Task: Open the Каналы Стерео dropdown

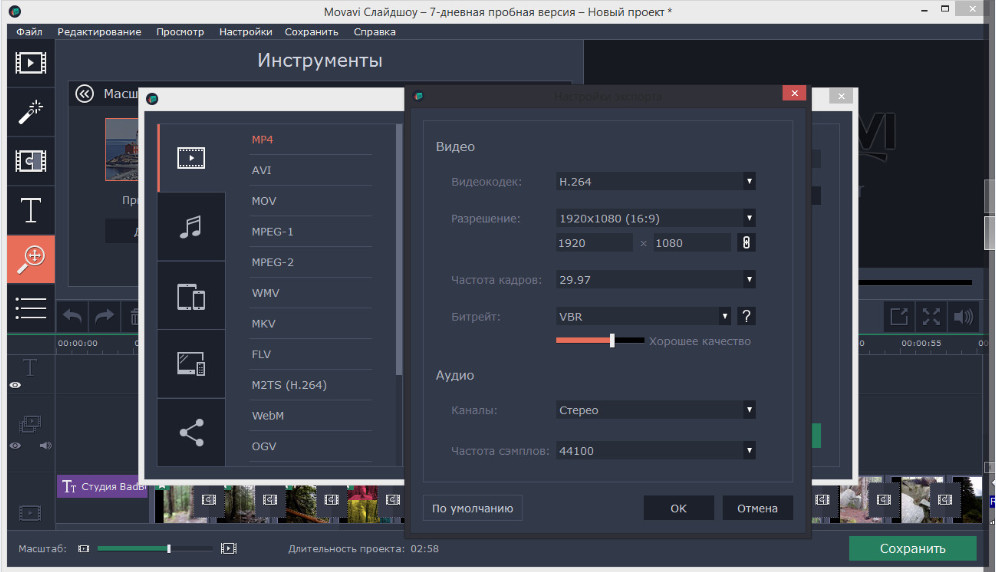Action: coord(656,410)
